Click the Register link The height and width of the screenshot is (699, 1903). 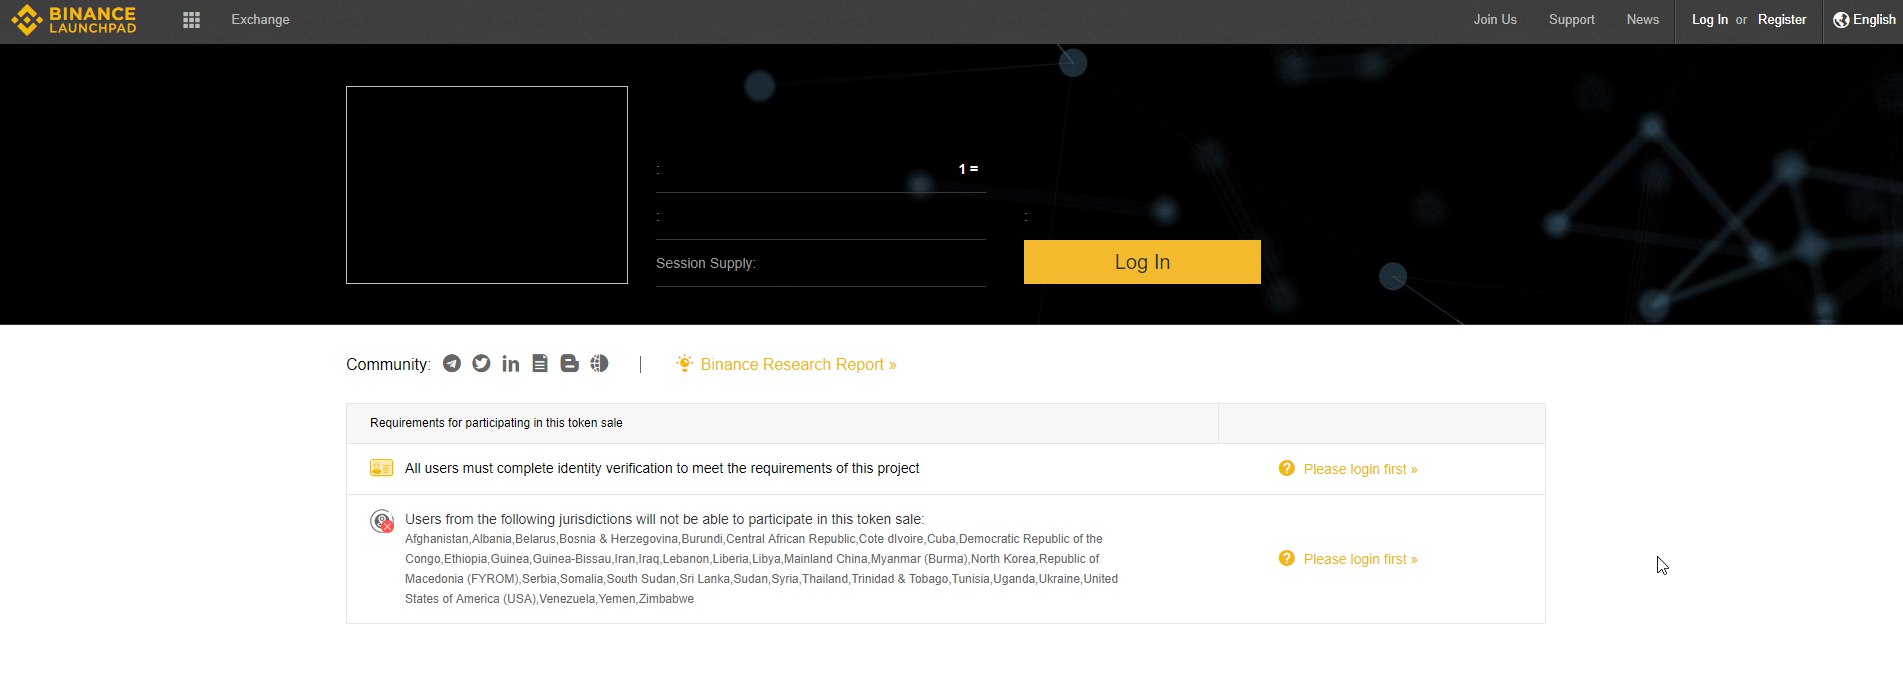[x=1782, y=20]
